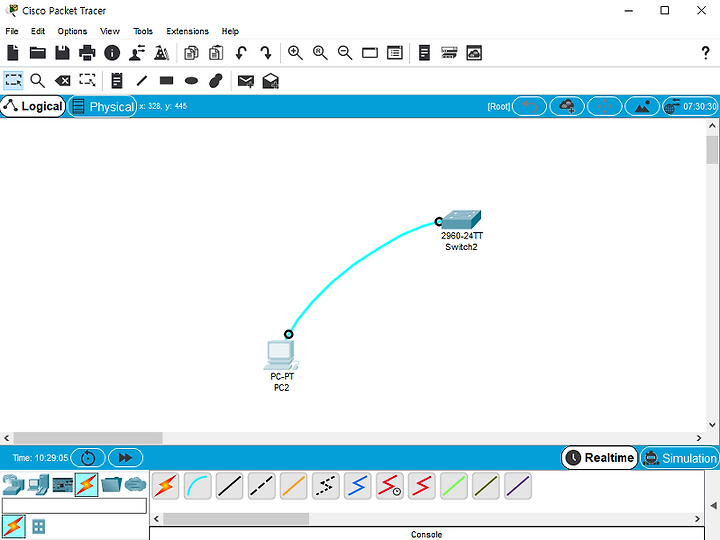The width and height of the screenshot is (720, 540).
Task: Activate the Inspect magnifier tool
Action: click(x=38, y=81)
